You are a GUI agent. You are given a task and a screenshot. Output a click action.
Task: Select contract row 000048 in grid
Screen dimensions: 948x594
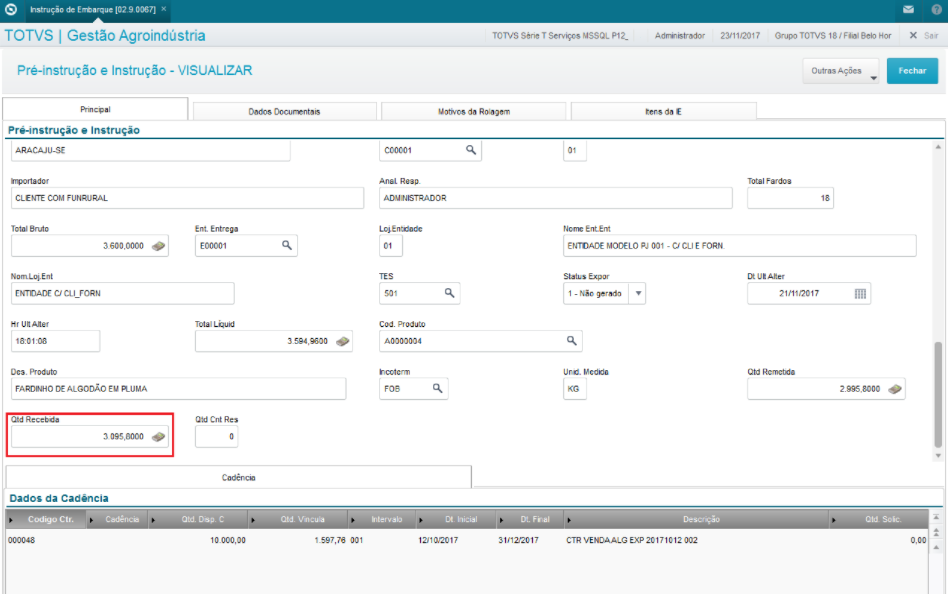click(467, 540)
